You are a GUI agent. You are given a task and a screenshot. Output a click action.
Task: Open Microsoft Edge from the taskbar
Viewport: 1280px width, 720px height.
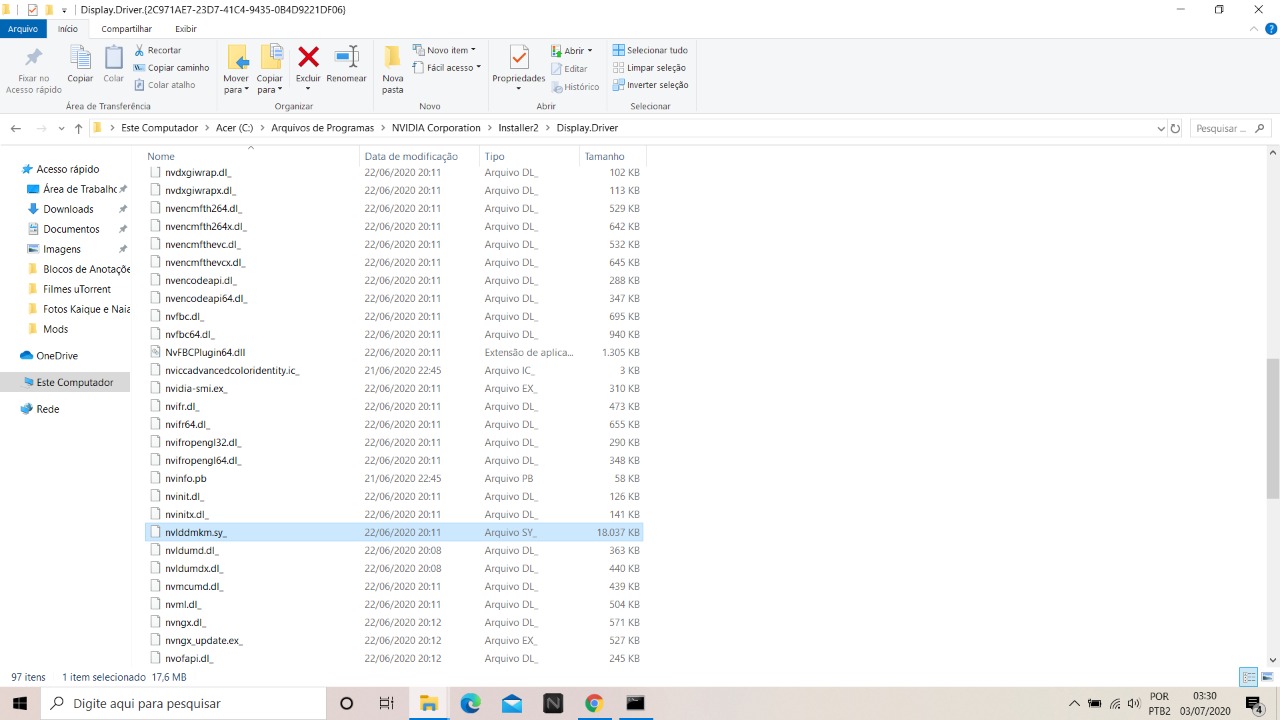click(x=470, y=703)
